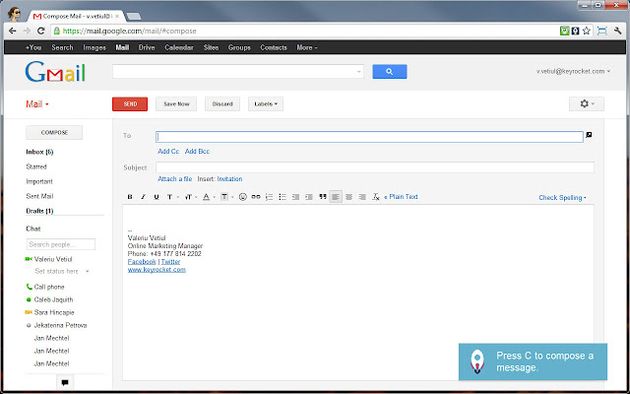The width and height of the screenshot is (630, 394).
Task: Toggle italic formatting
Action: pyautogui.click(x=143, y=197)
